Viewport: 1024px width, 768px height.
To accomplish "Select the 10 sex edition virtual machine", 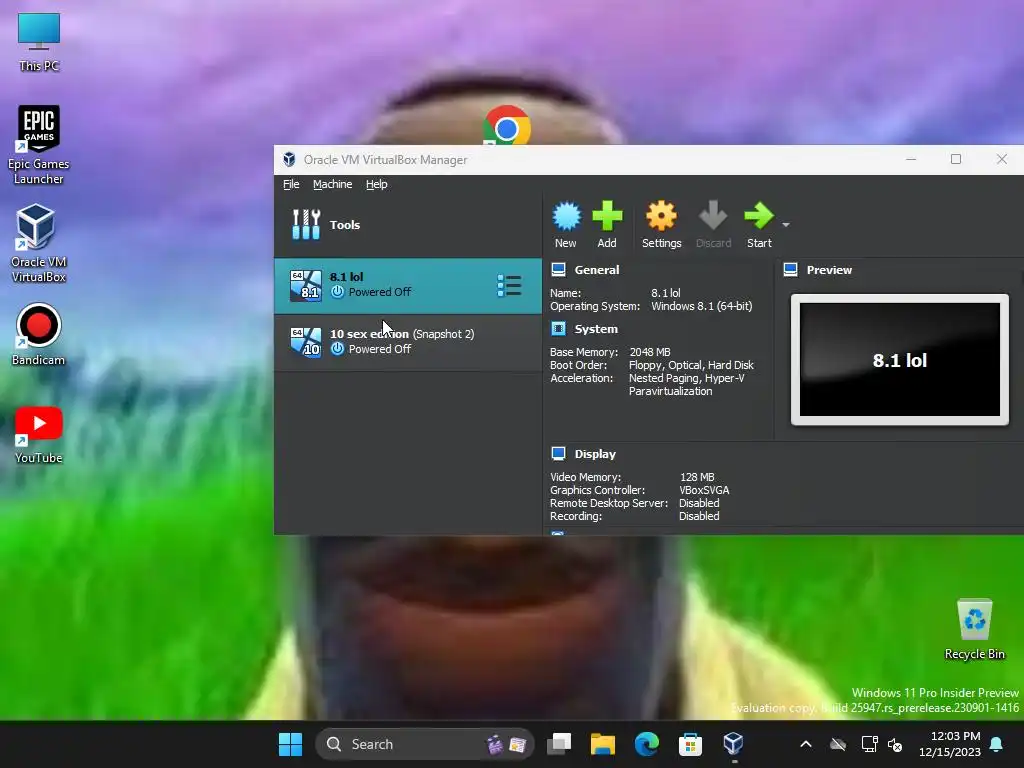I will pyautogui.click(x=408, y=342).
